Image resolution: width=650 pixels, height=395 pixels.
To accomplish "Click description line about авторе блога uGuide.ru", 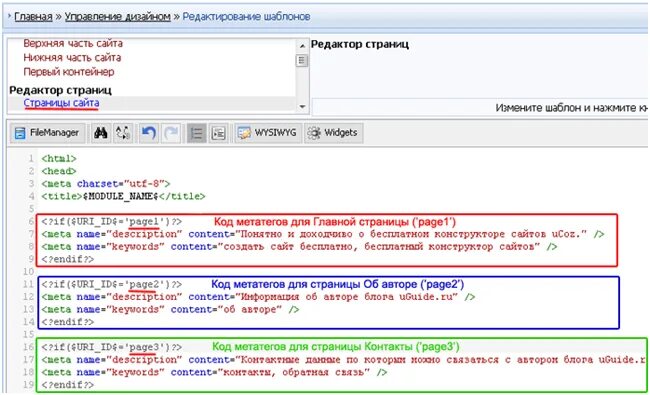I will 258,297.
